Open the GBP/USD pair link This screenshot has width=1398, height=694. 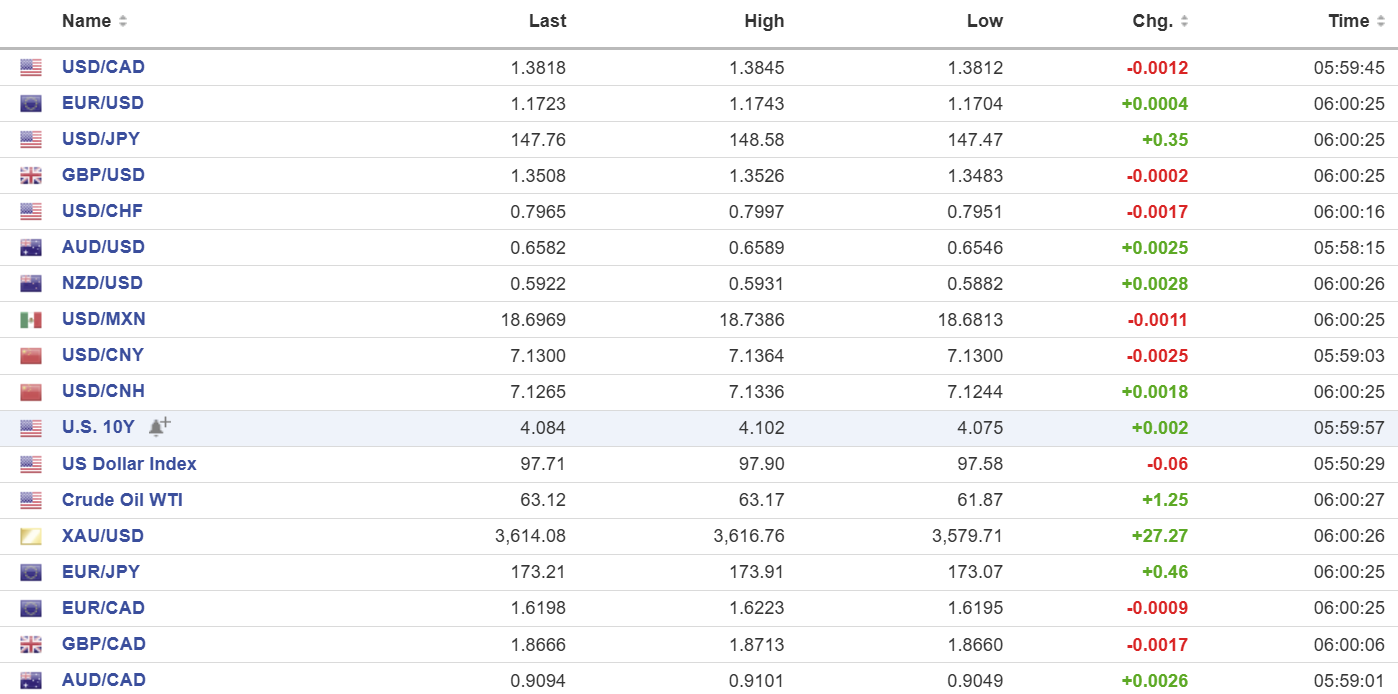click(103, 175)
